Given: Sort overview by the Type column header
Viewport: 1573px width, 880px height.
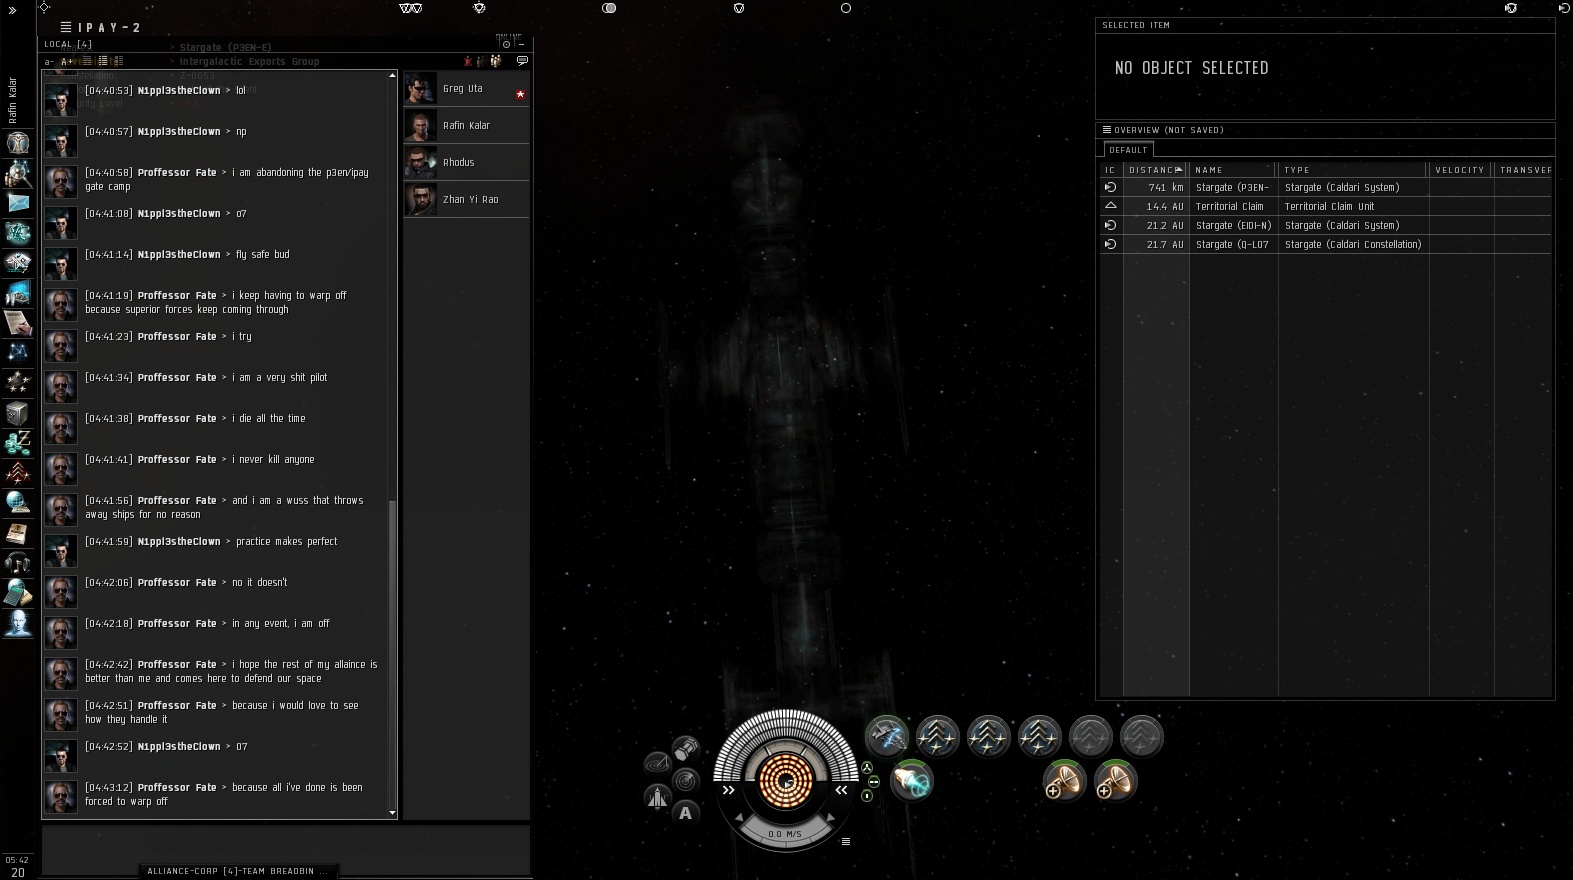Looking at the screenshot, I should coord(1353,170).
